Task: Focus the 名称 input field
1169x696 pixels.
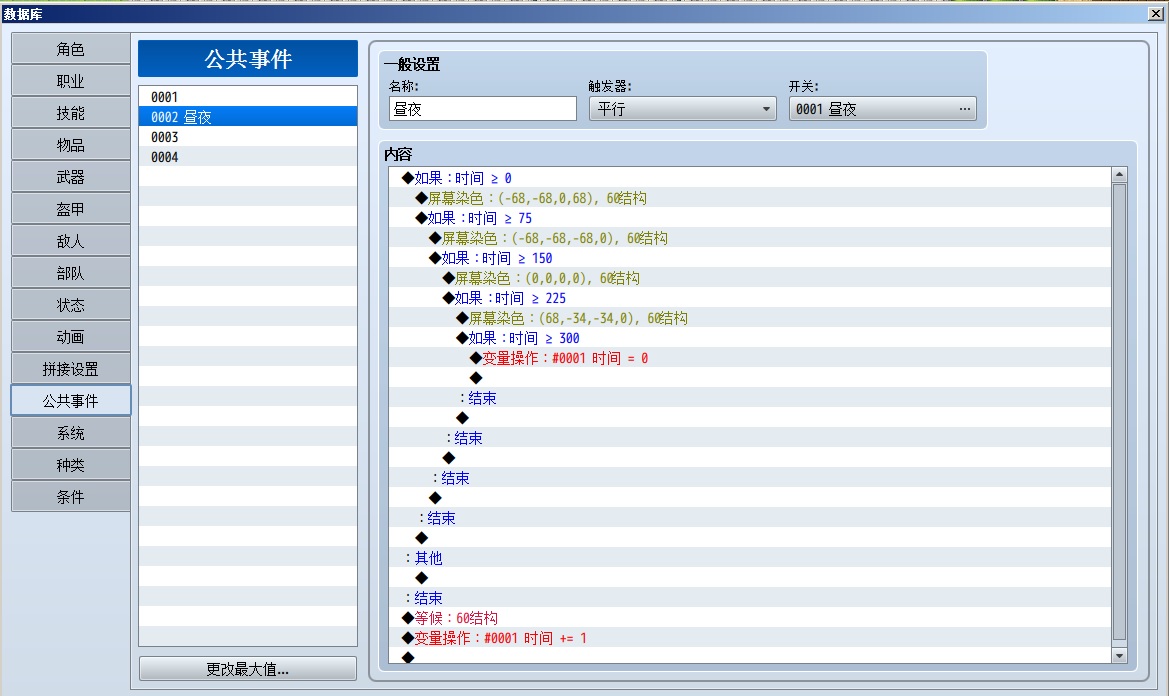Action: click(482, 109)
